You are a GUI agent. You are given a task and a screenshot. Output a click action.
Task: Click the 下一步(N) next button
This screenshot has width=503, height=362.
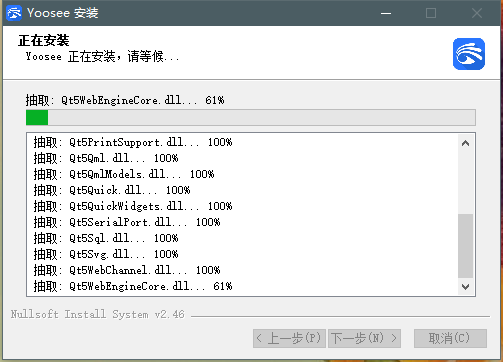[x=364, y=338]
